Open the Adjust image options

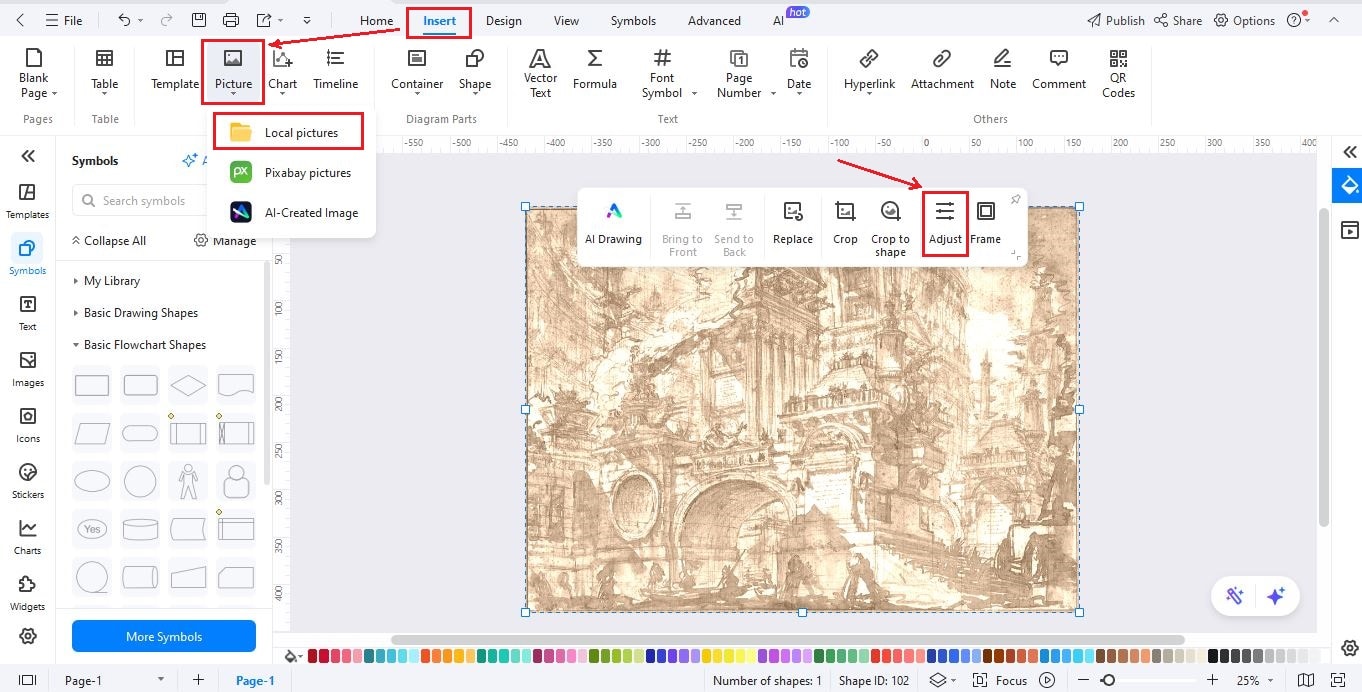[945, 223]
